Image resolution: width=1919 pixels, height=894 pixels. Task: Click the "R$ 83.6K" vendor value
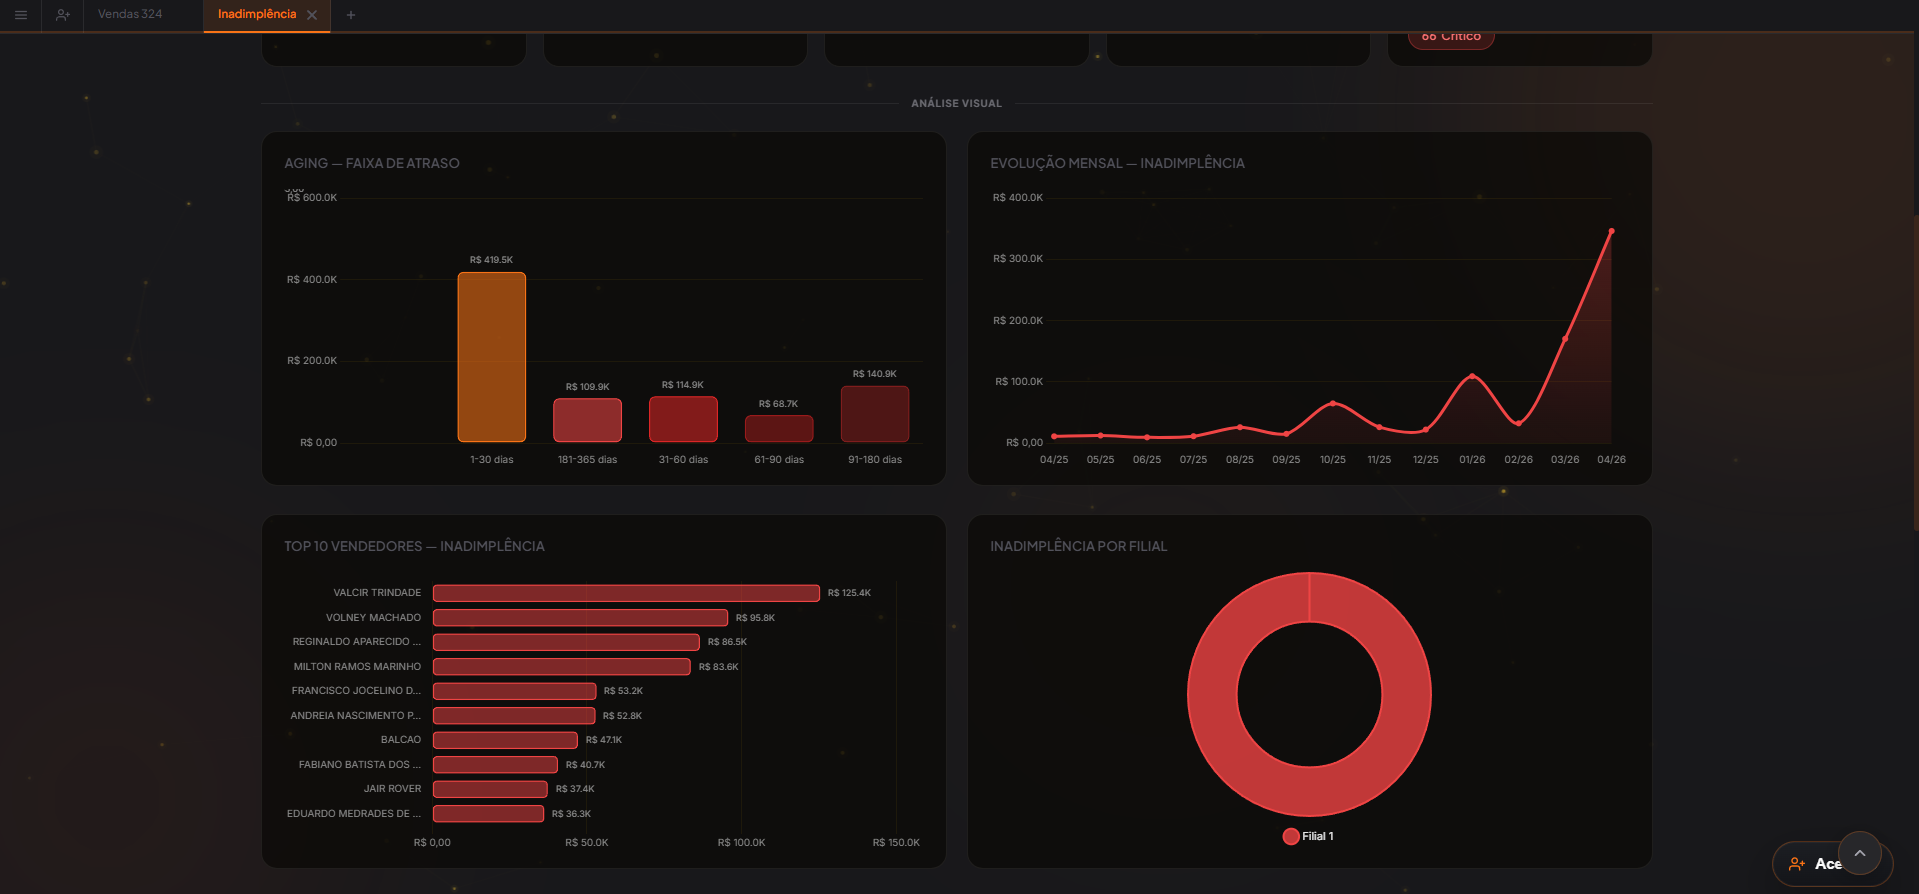click(719, 667)
